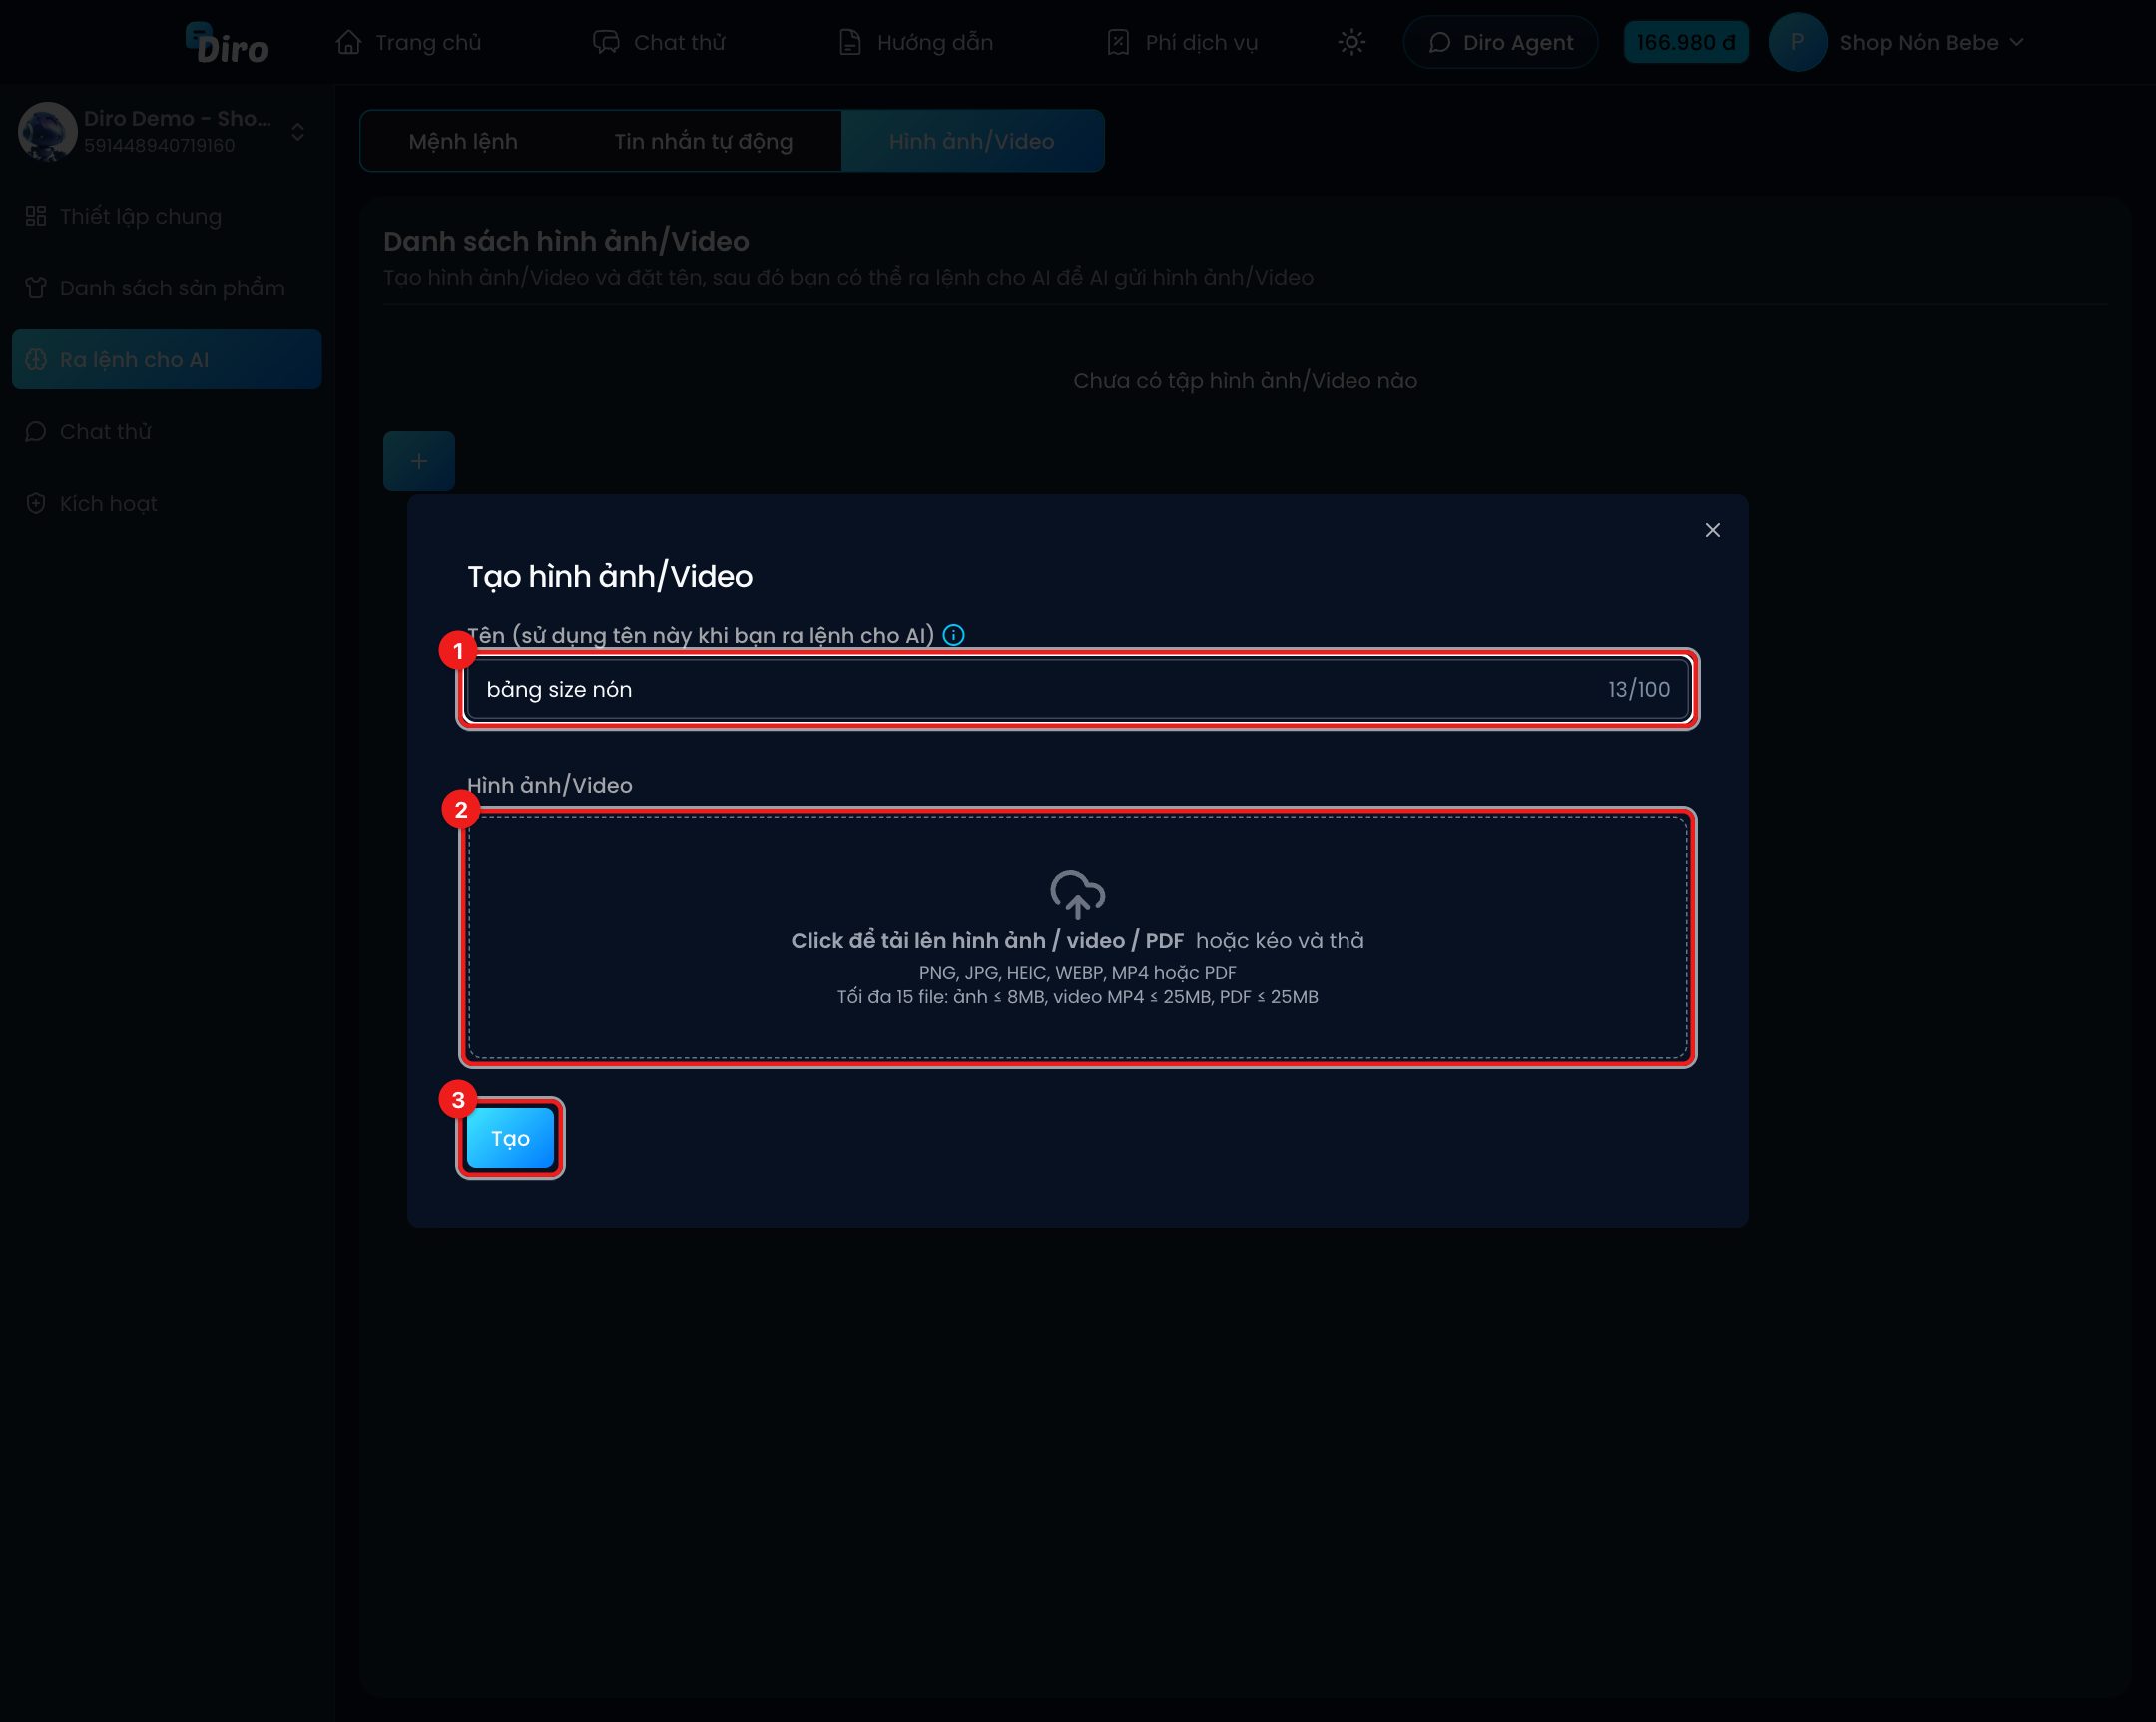Click the Trang chủ house icon
This screenshot has width=2156, height=1722.
[x=349, y=42]
